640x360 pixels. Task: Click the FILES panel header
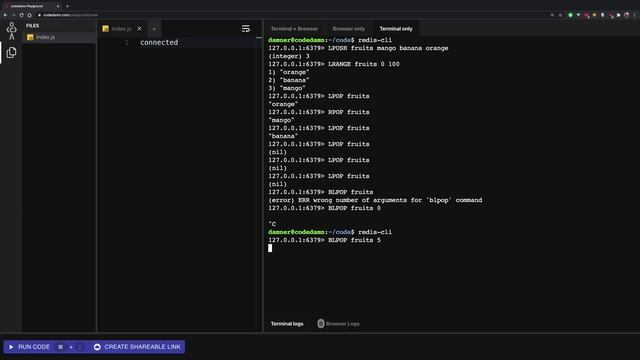(33, 26)
